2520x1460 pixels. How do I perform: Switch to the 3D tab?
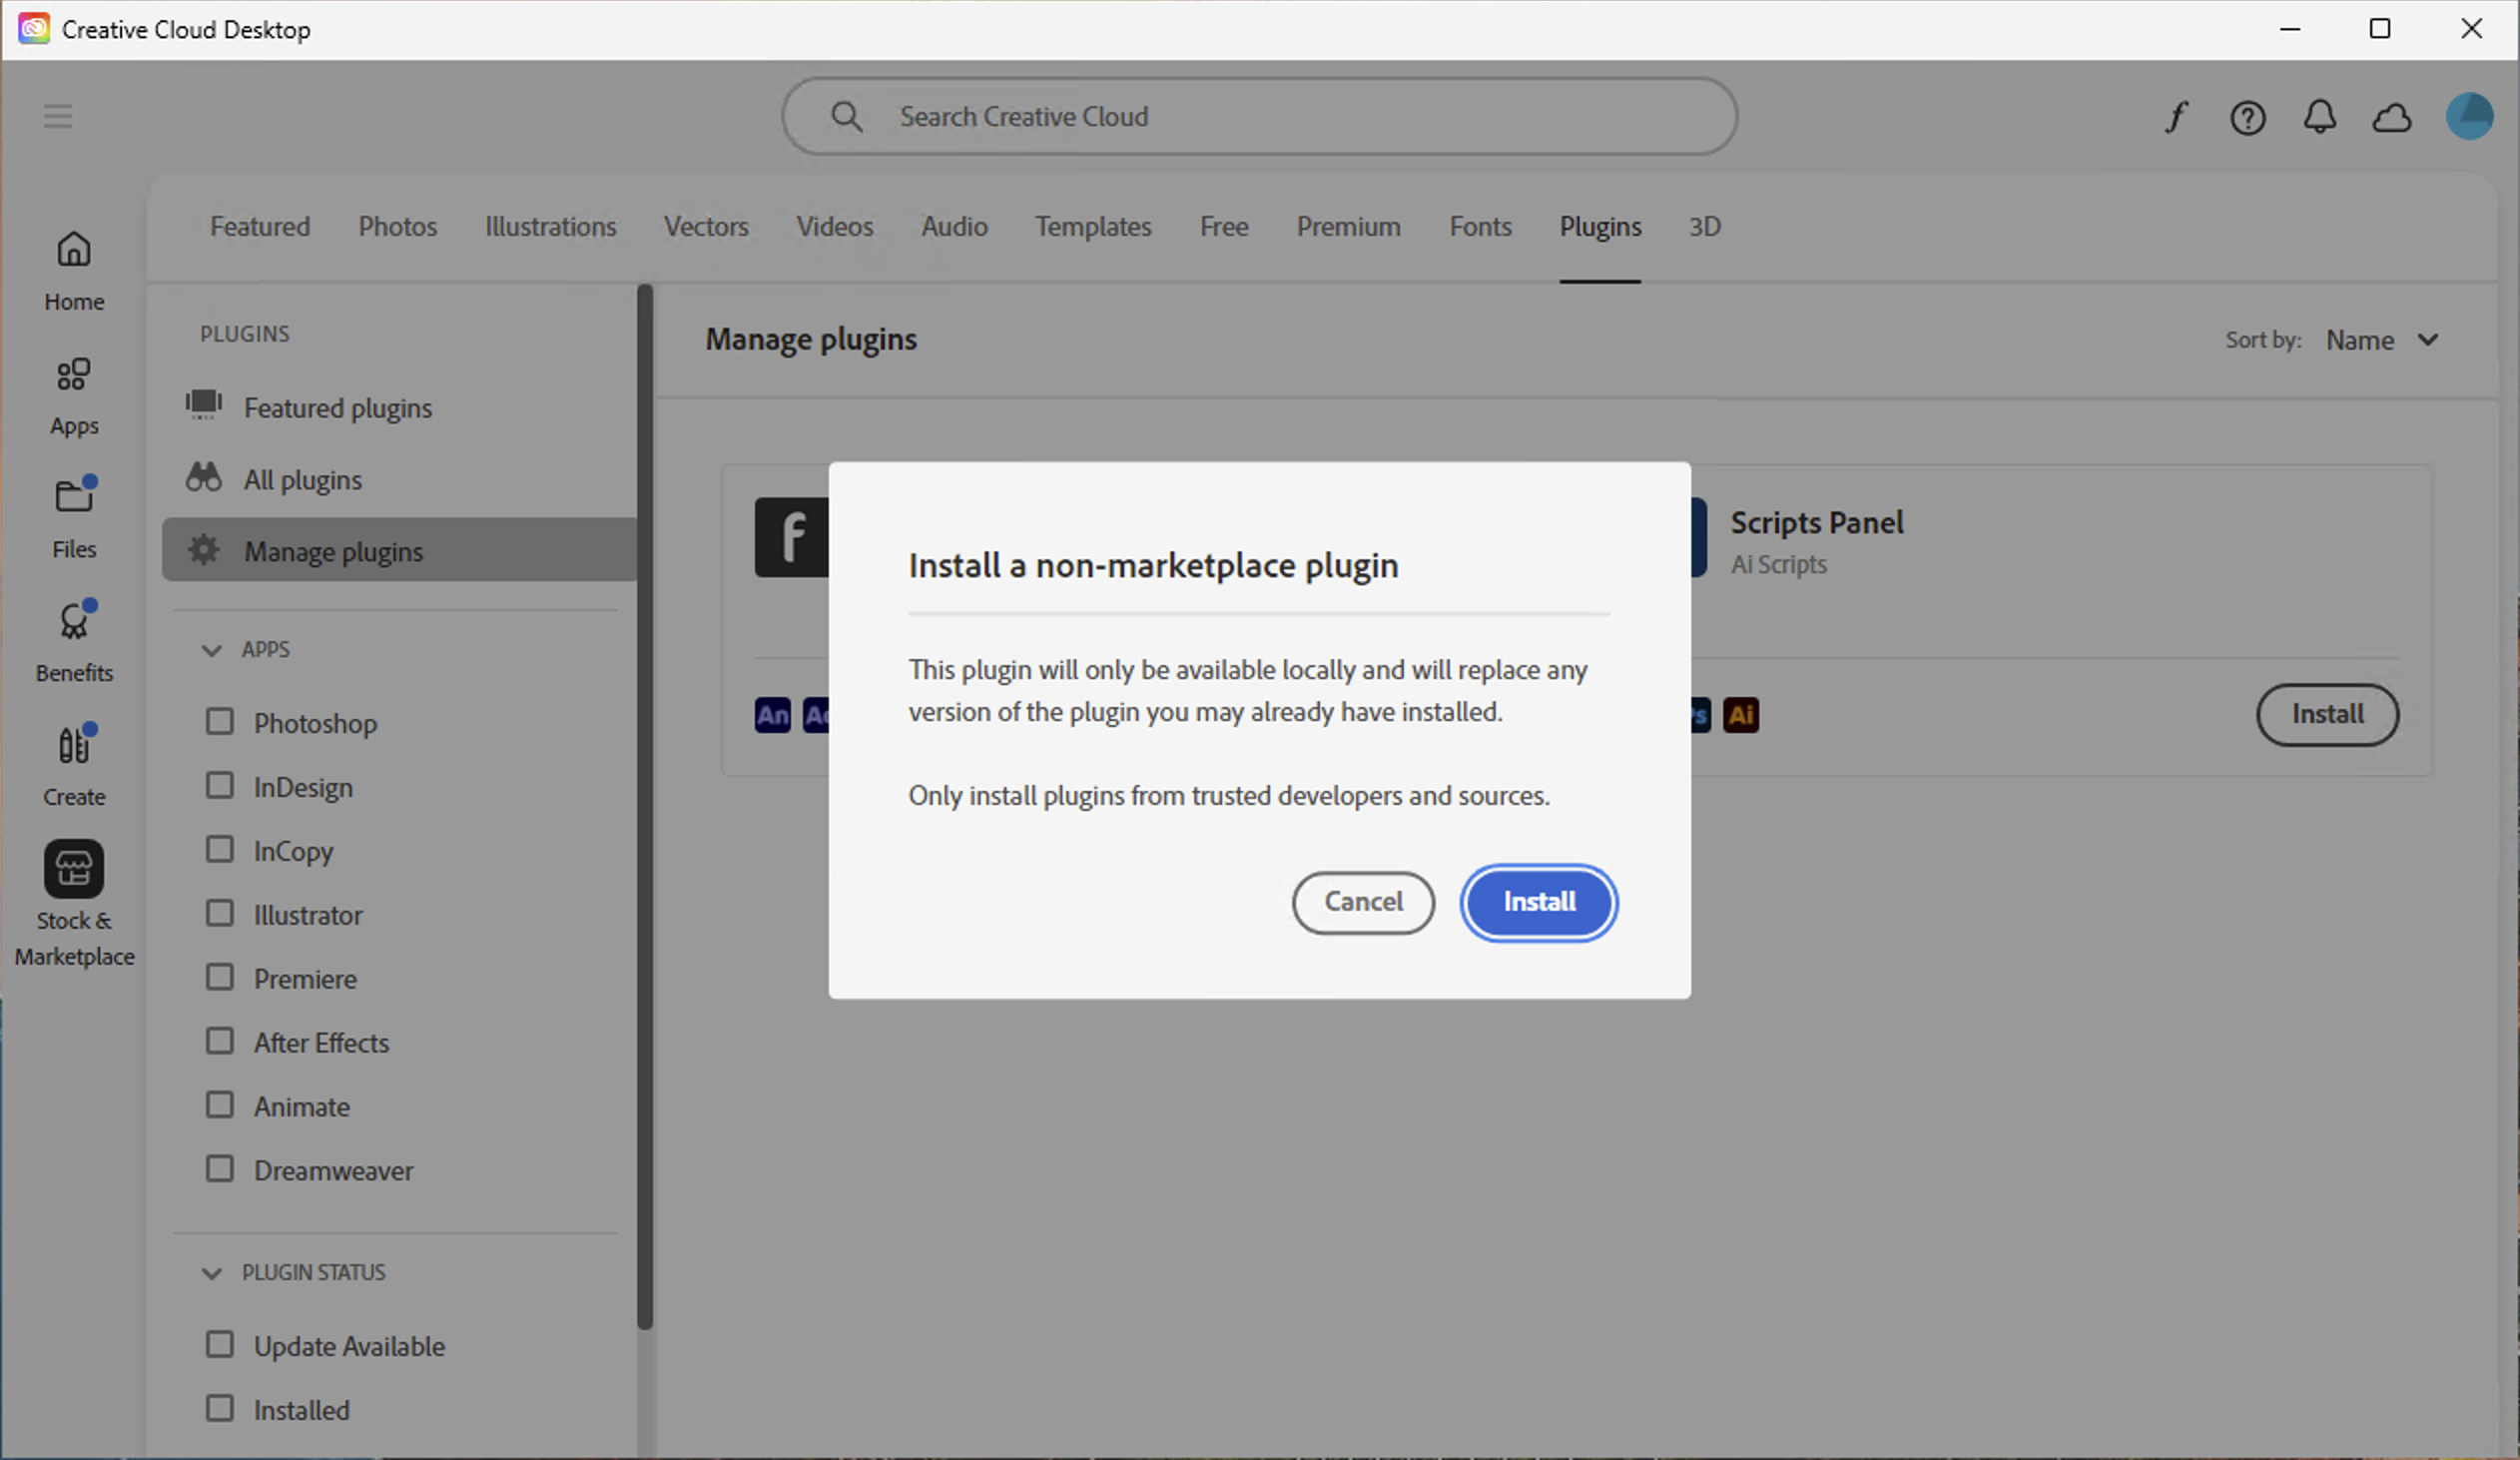[x=1705, y=227]
